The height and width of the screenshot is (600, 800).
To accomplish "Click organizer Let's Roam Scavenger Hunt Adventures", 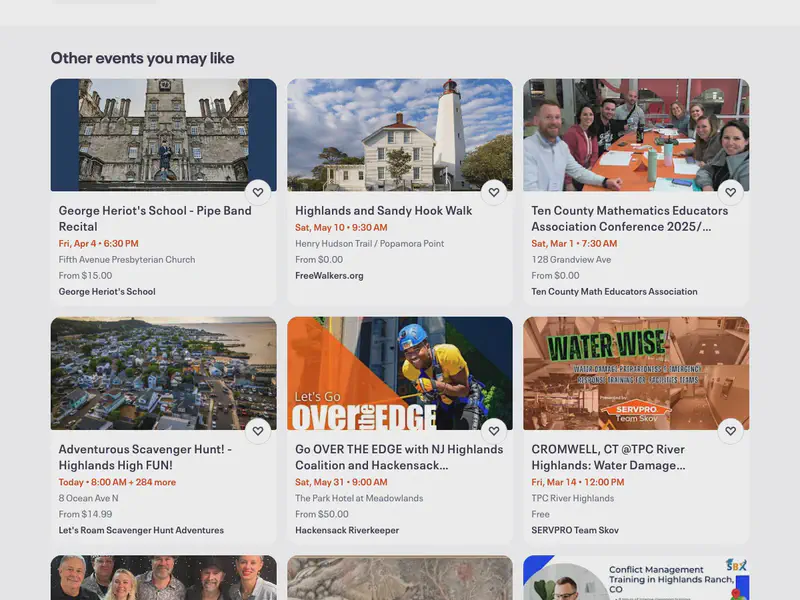I will [x=141, y=530].
